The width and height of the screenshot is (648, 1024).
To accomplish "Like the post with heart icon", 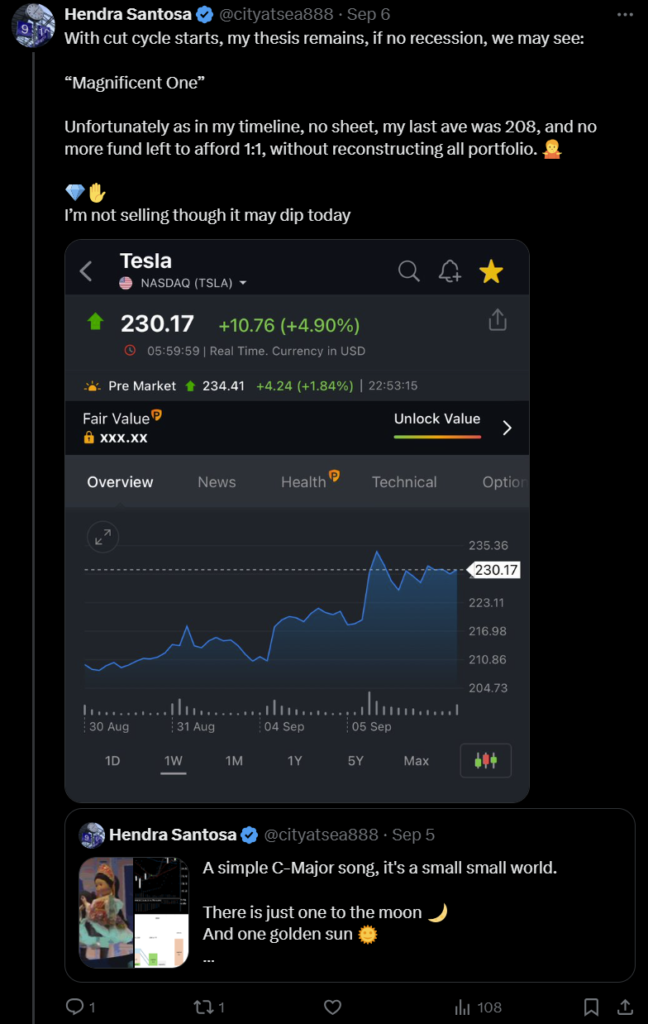I will (x=332, y=1007).
